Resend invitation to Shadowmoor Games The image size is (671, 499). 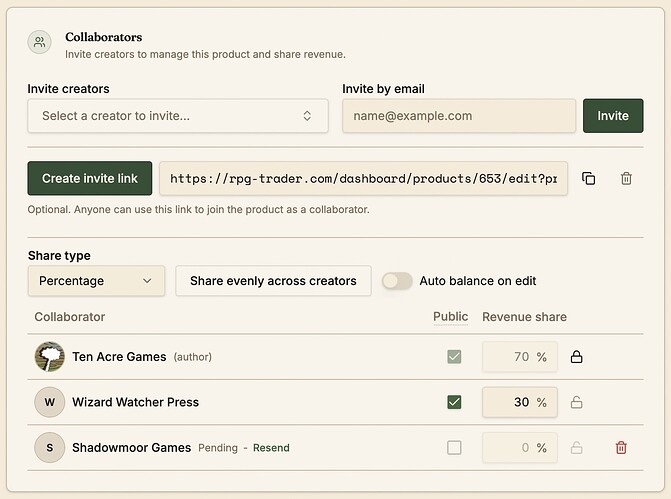(x=271, y=448)
